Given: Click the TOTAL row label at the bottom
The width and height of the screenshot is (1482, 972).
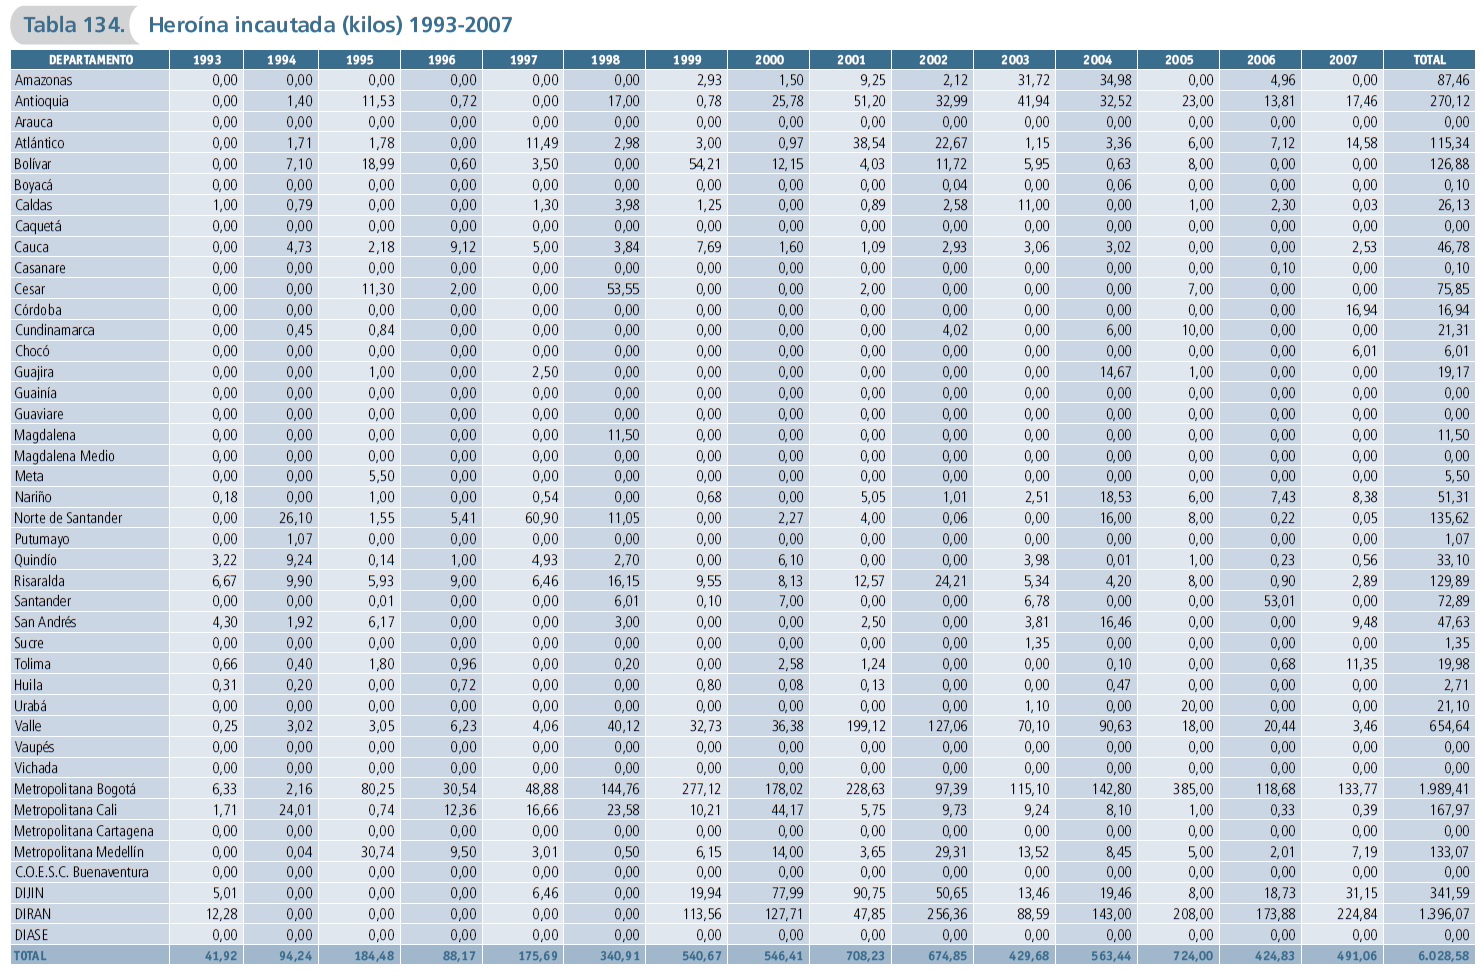Looking at the screenshot, I should [x=30, y=956].
